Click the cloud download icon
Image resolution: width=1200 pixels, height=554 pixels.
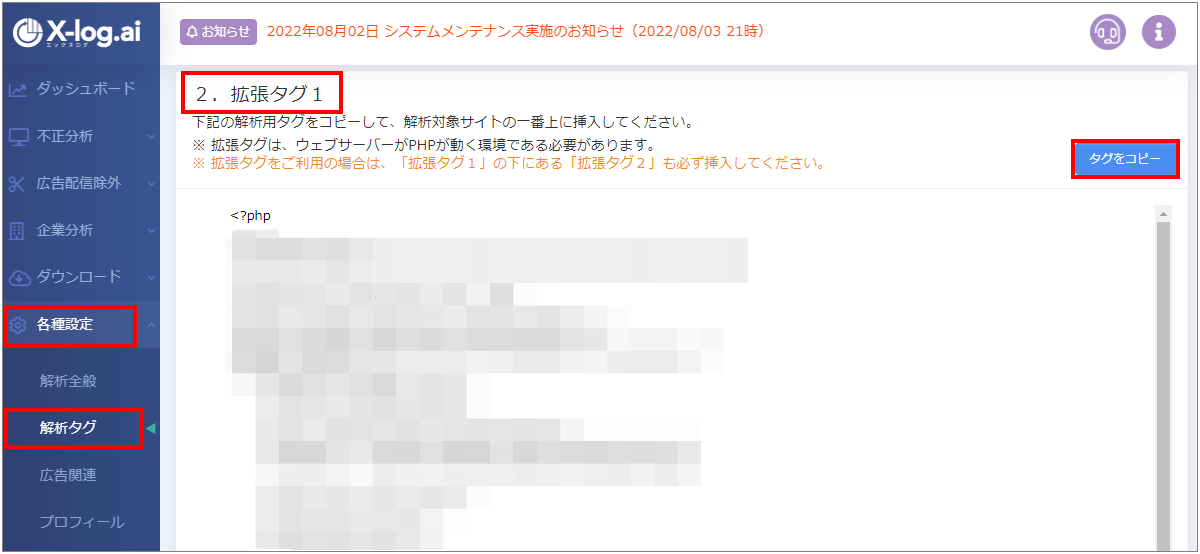[17, 277]
